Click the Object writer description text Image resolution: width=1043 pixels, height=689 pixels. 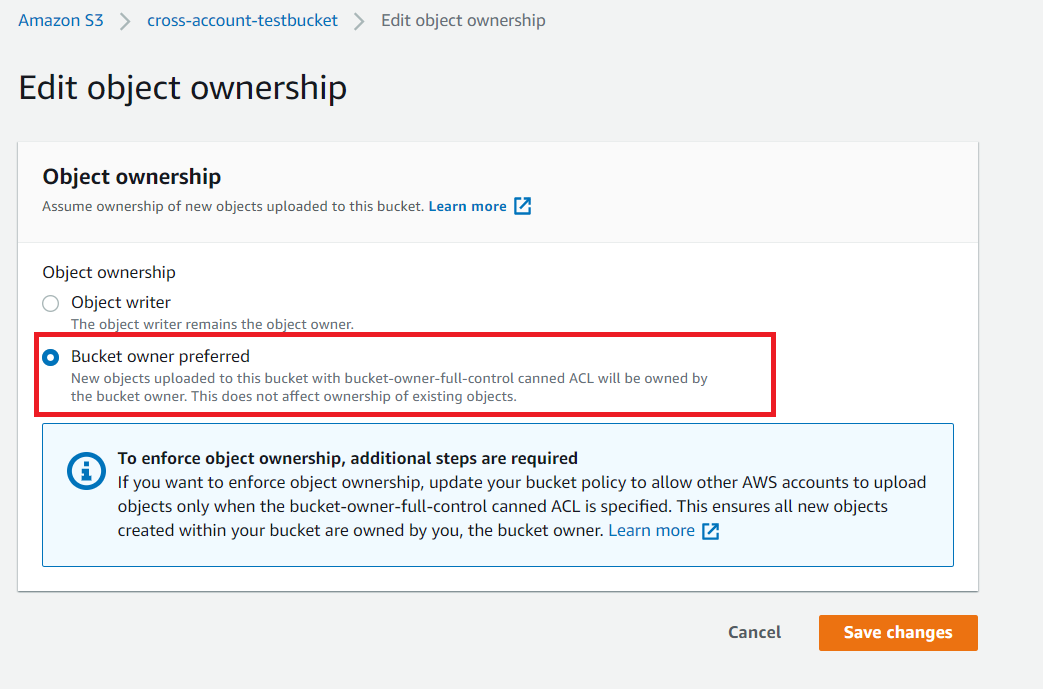pos(212,324)
